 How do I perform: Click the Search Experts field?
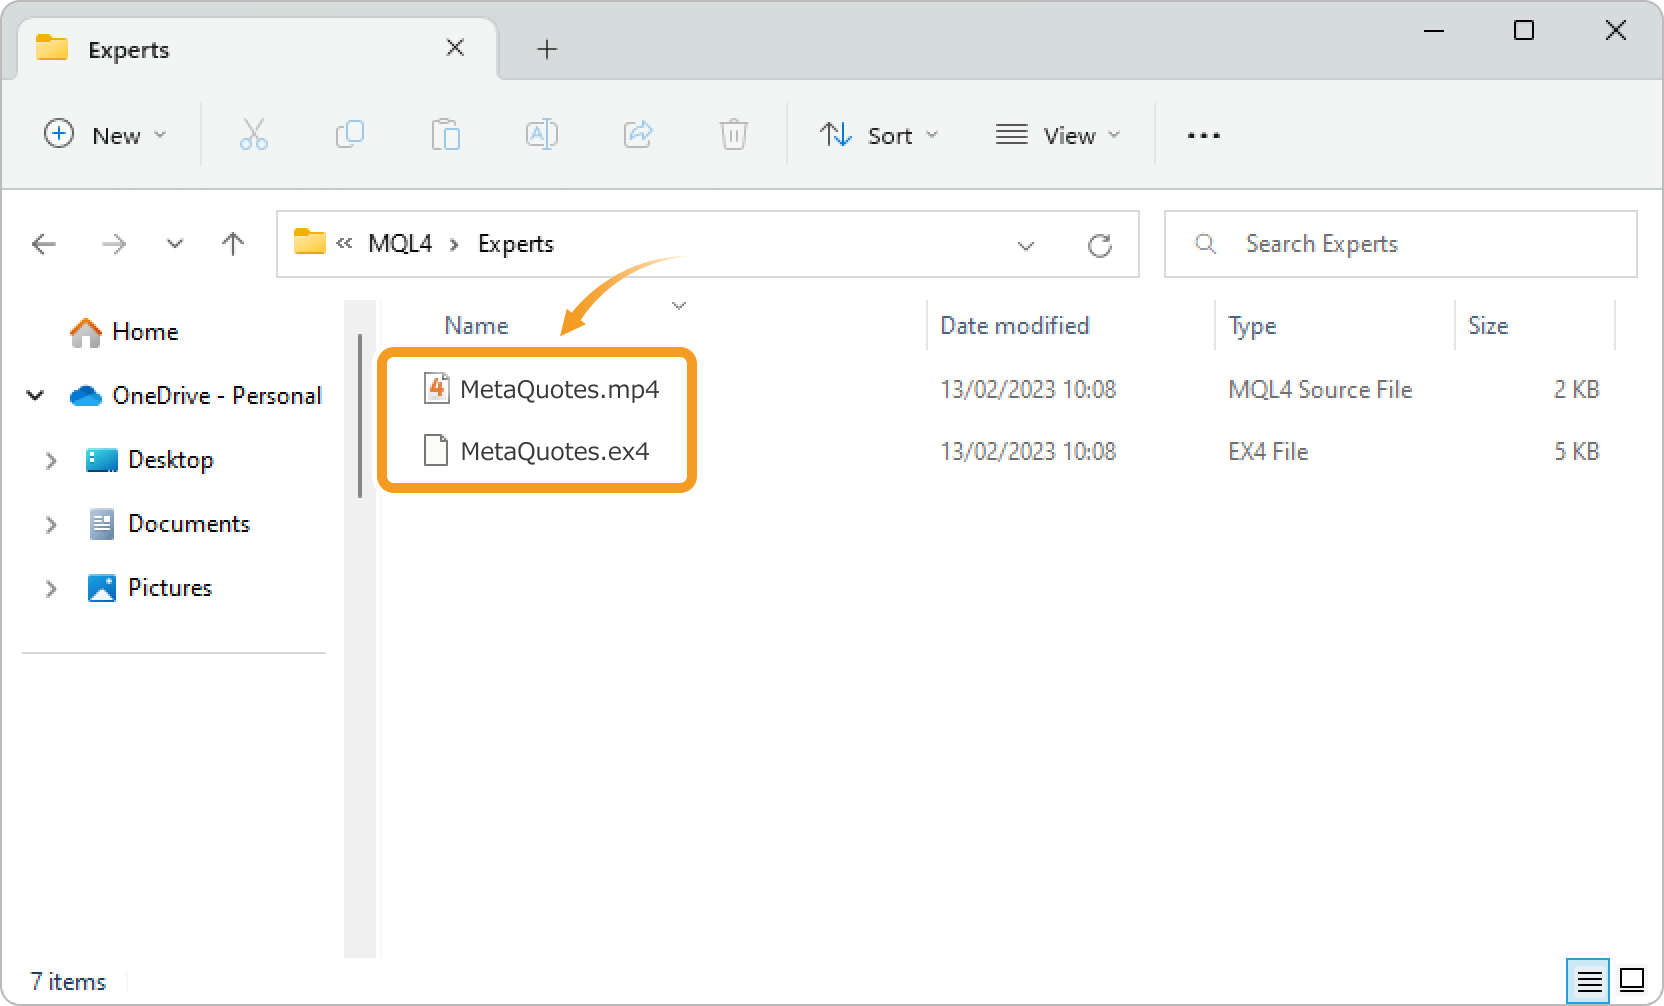tap(1400, 244)
